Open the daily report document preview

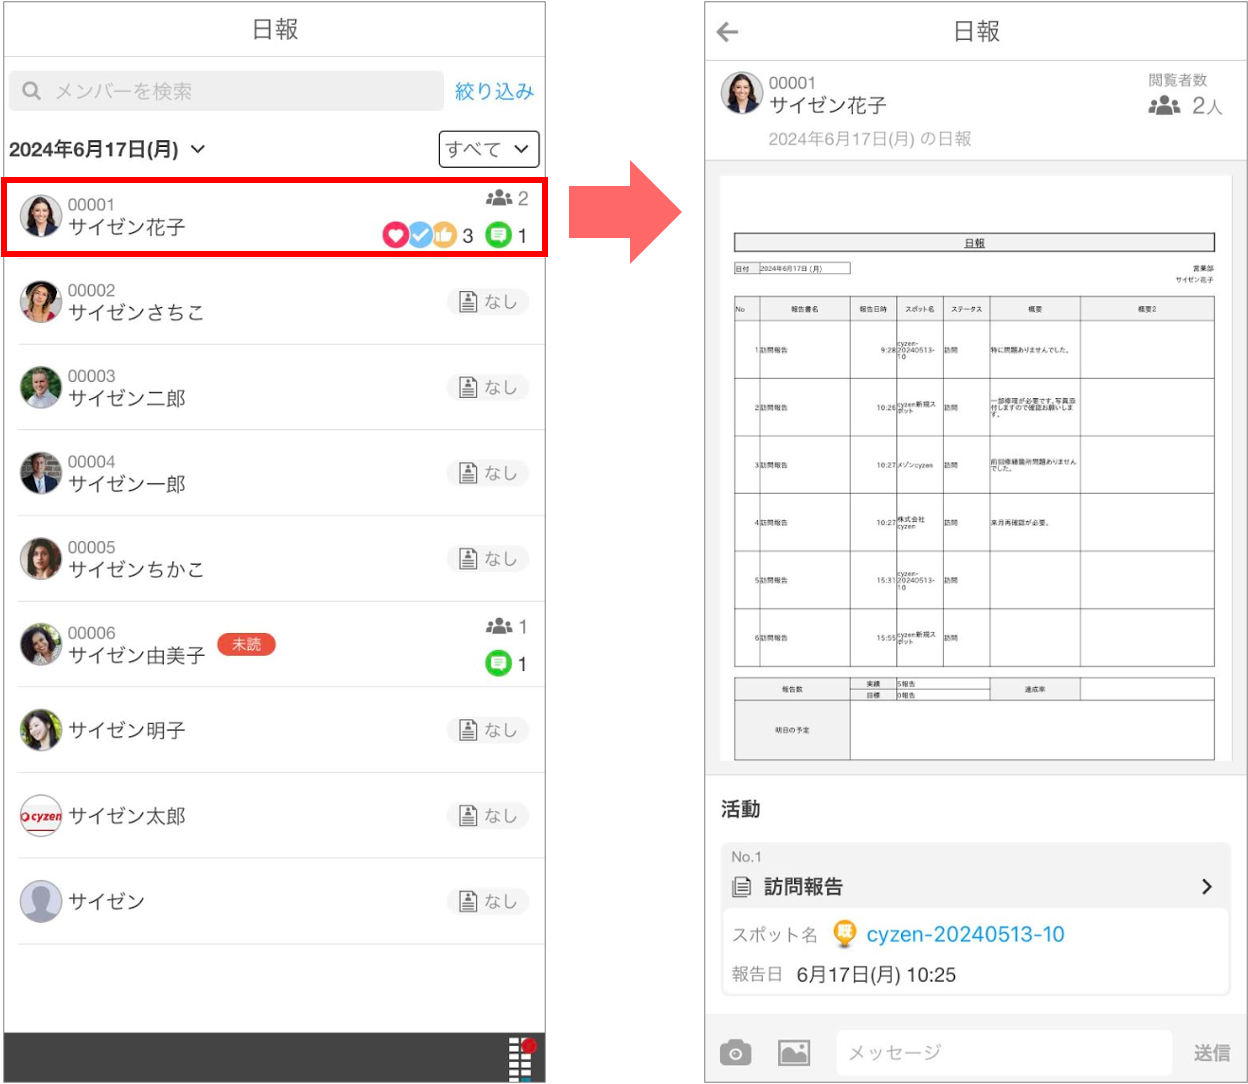coord(975,469)
